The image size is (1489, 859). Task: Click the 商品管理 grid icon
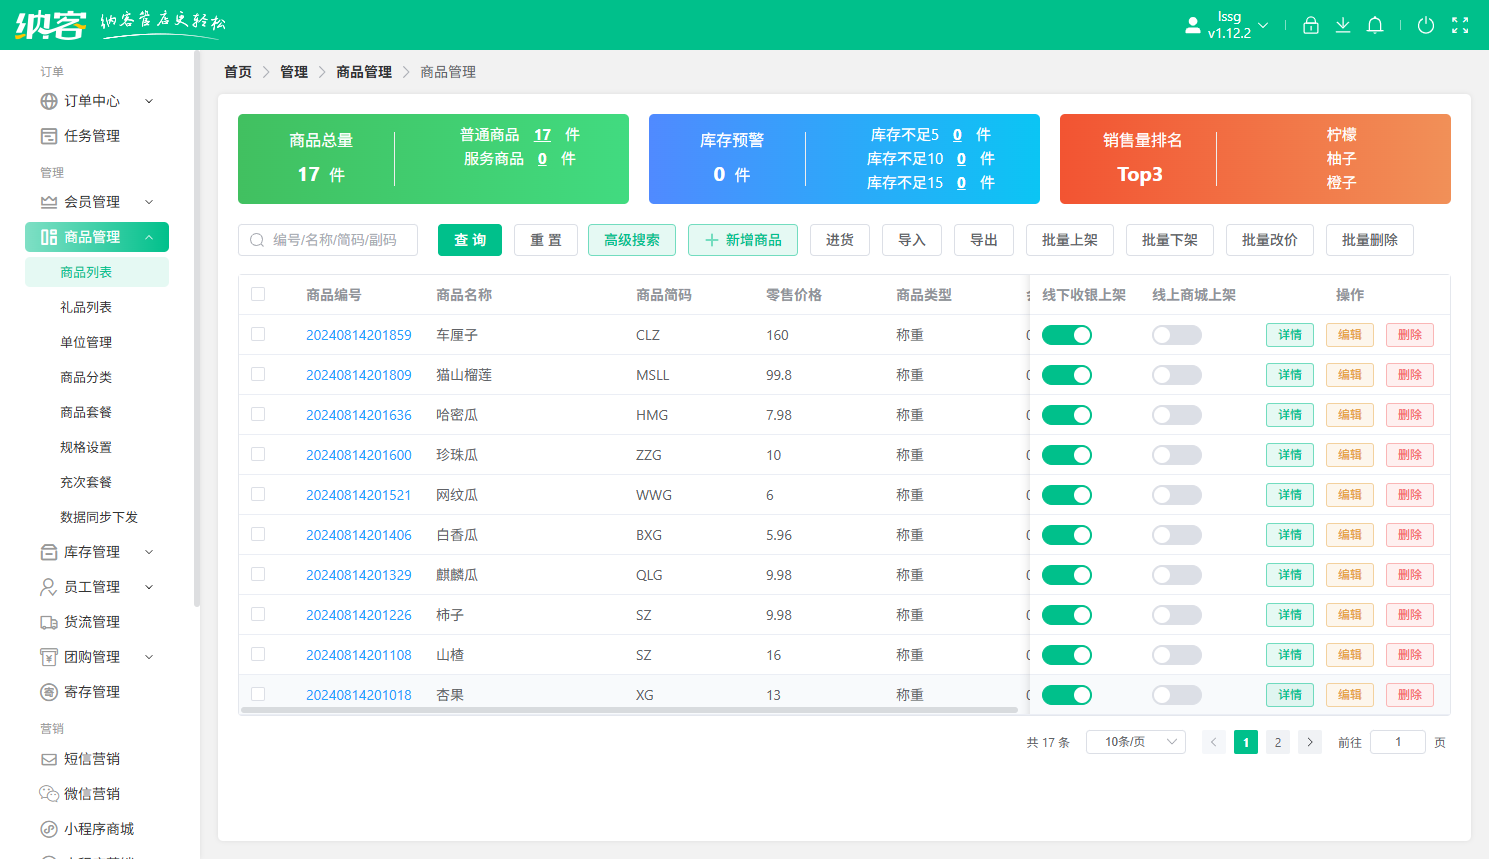[x=49, y=237]
